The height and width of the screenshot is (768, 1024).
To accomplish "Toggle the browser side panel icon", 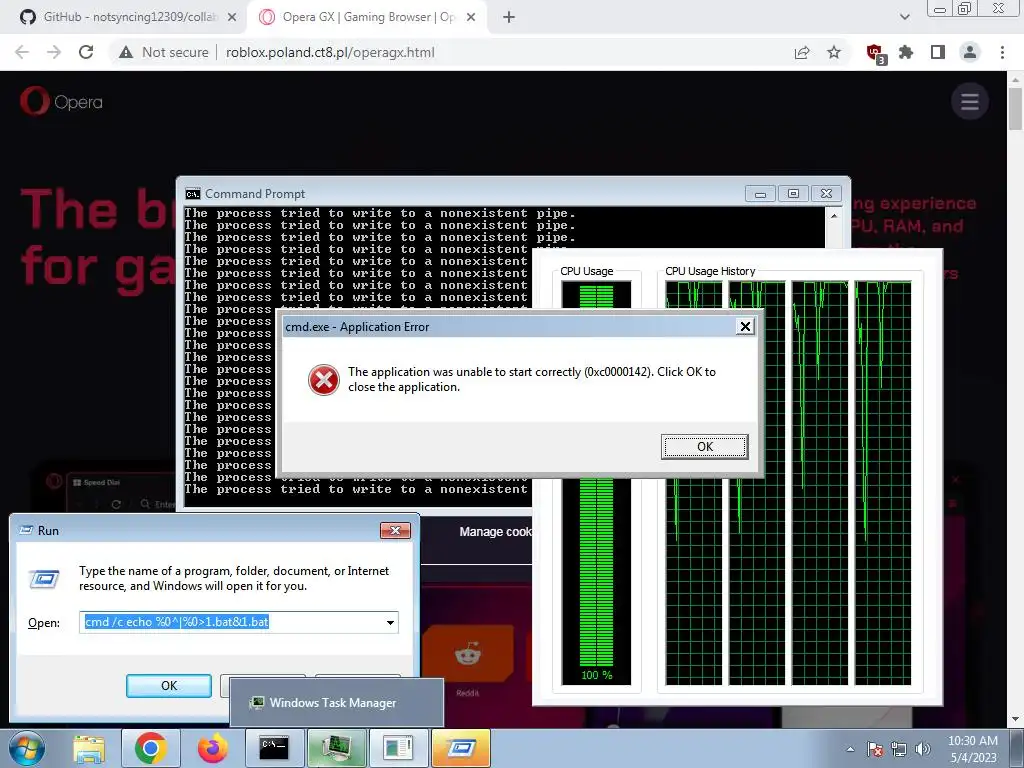I will tap(938, 52).
